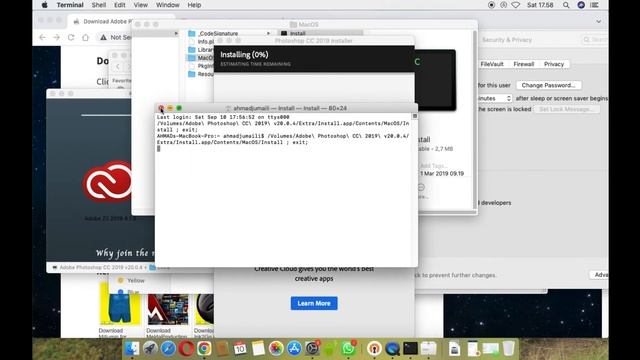Click the Terminal window title bar
The width and height of the screenshot is (640, 360).
286,108
